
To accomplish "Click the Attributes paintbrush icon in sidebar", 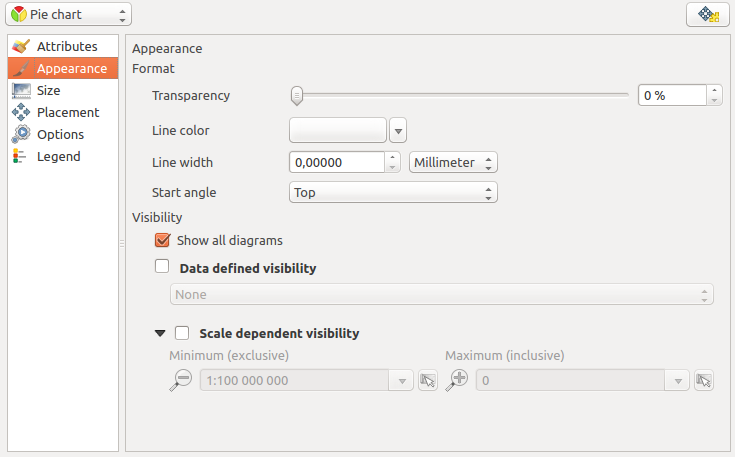I will 21,47.
